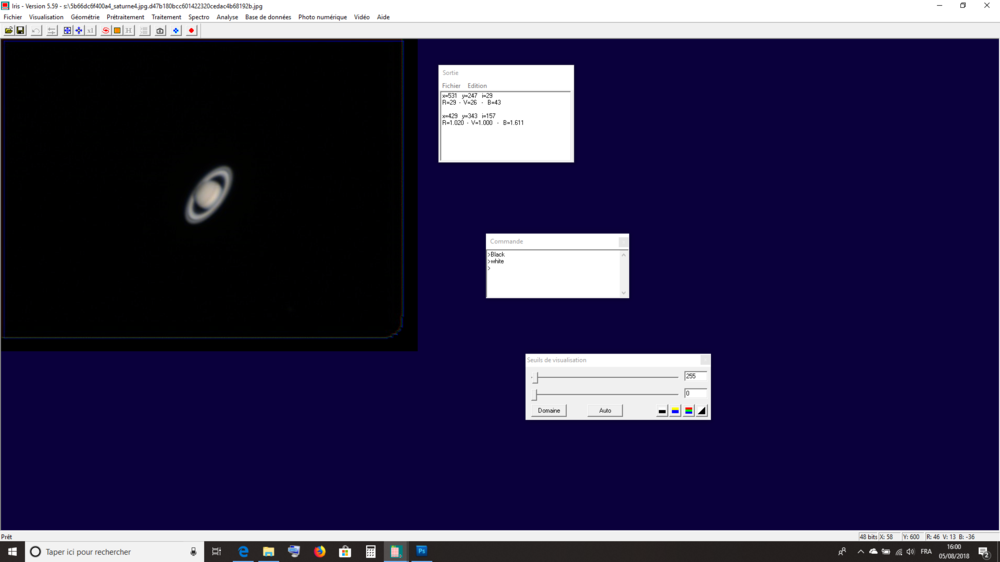This screenshot has height=562, width=1000.
Task: Click the orange square toolbar icon
Action: (x=117, y=31)
